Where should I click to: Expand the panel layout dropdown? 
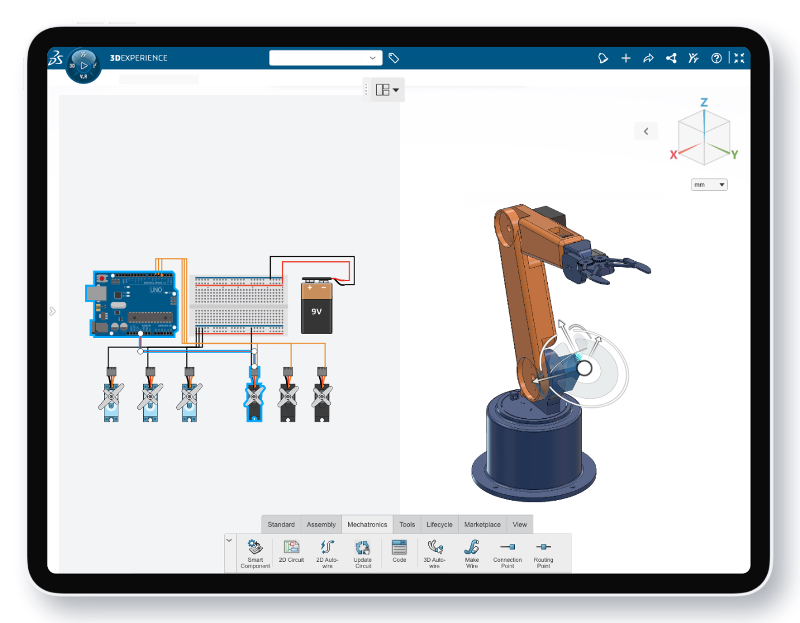coord(387,90)
